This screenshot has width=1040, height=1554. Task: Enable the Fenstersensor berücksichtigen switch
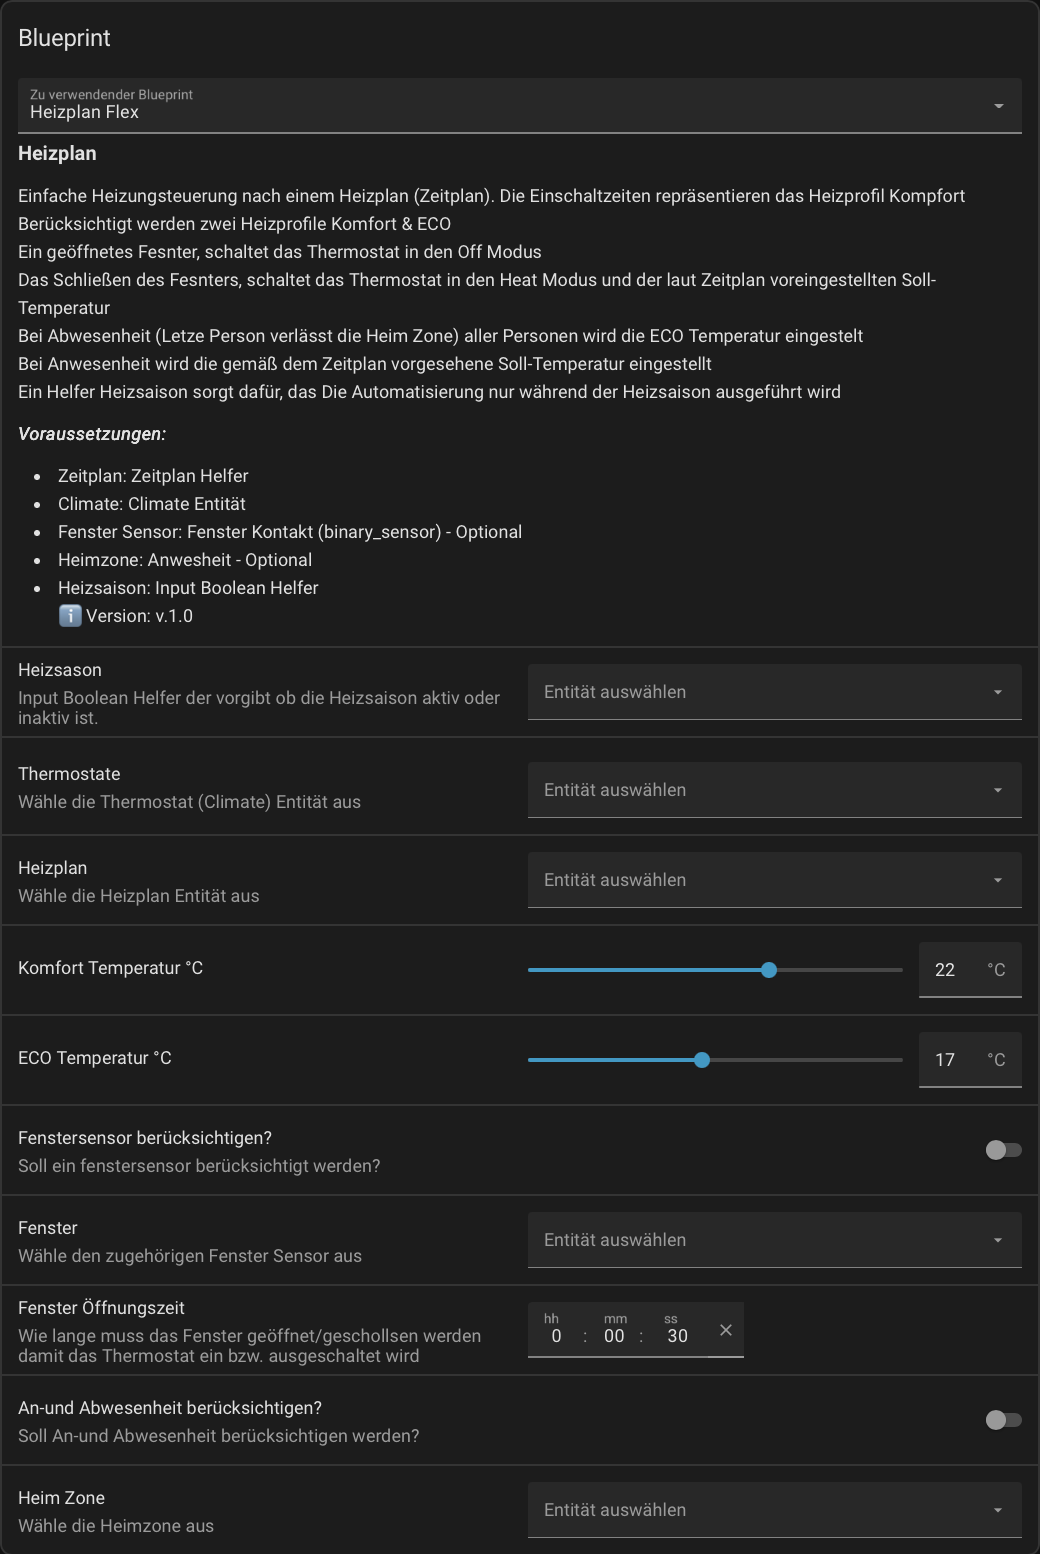pyautogui.click(x=1003, y=1150)
